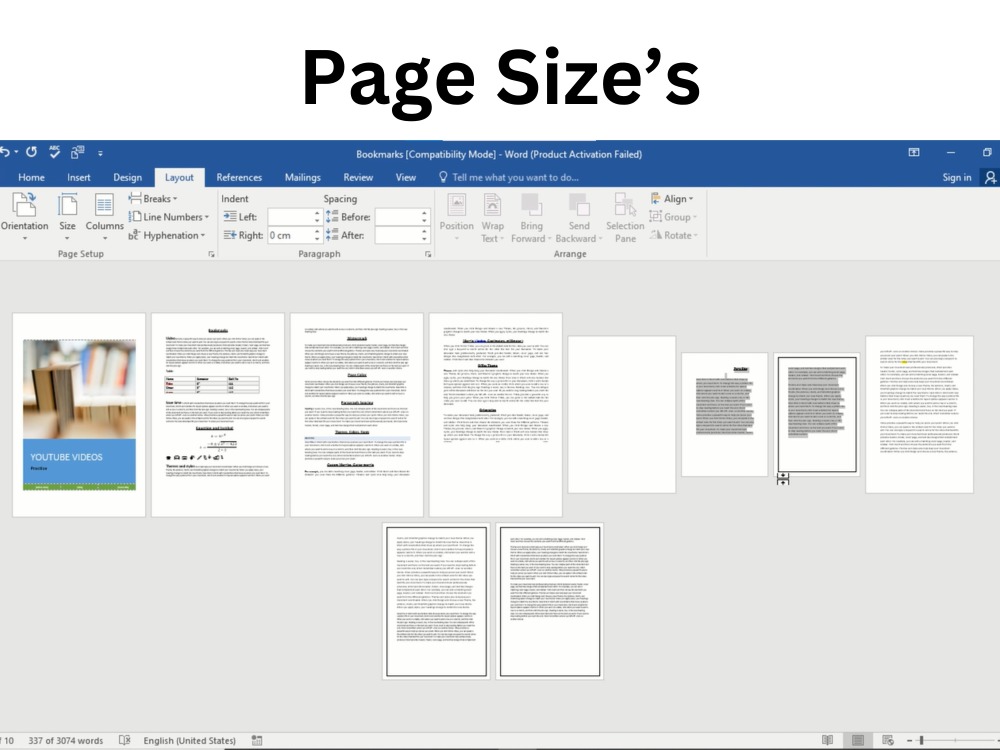Click the Redo repeat icon
This screenshot has width=1000, height=750.
(31, 152)
